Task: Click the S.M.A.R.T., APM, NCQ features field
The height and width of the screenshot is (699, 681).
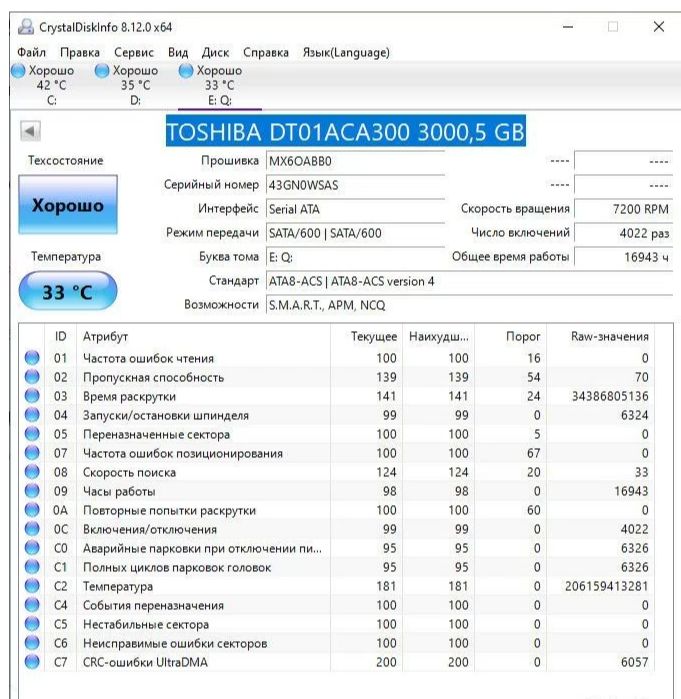Action: (x=469, y=305)
